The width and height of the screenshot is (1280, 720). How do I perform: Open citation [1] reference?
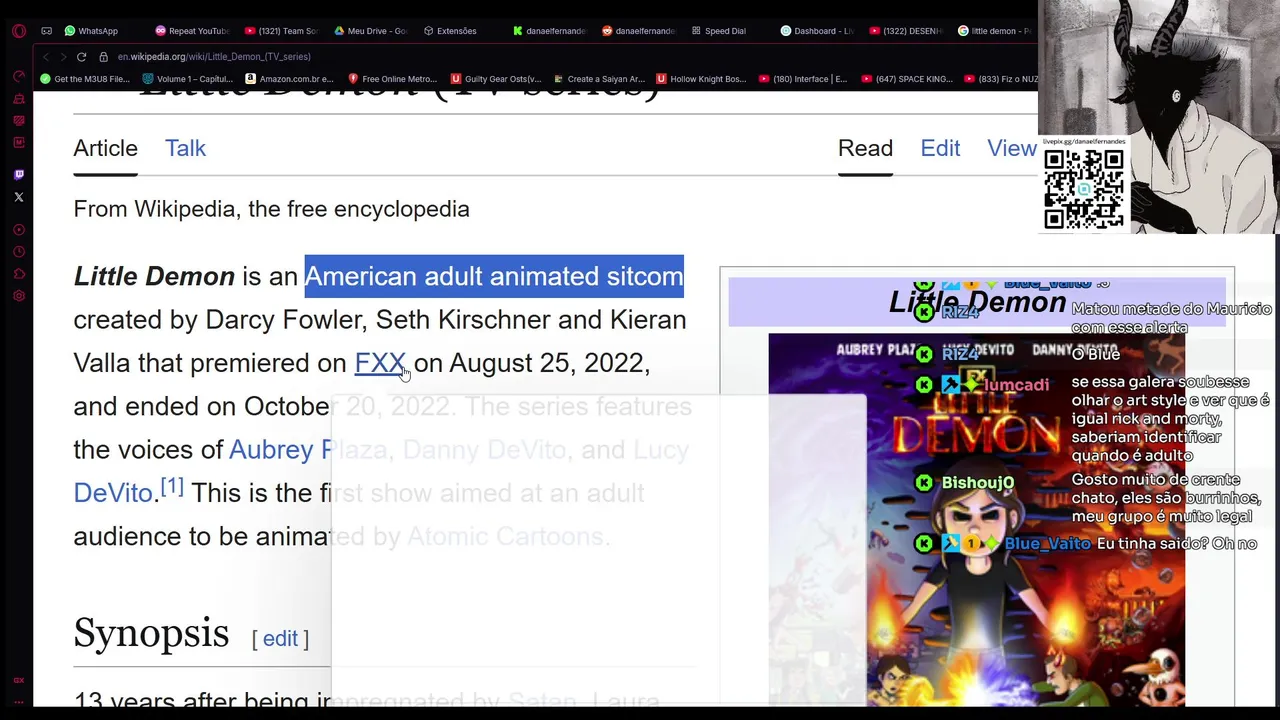coord(172,487)
